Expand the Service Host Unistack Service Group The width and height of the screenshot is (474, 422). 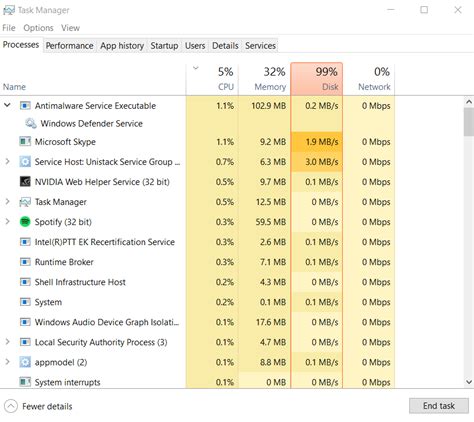7,162
